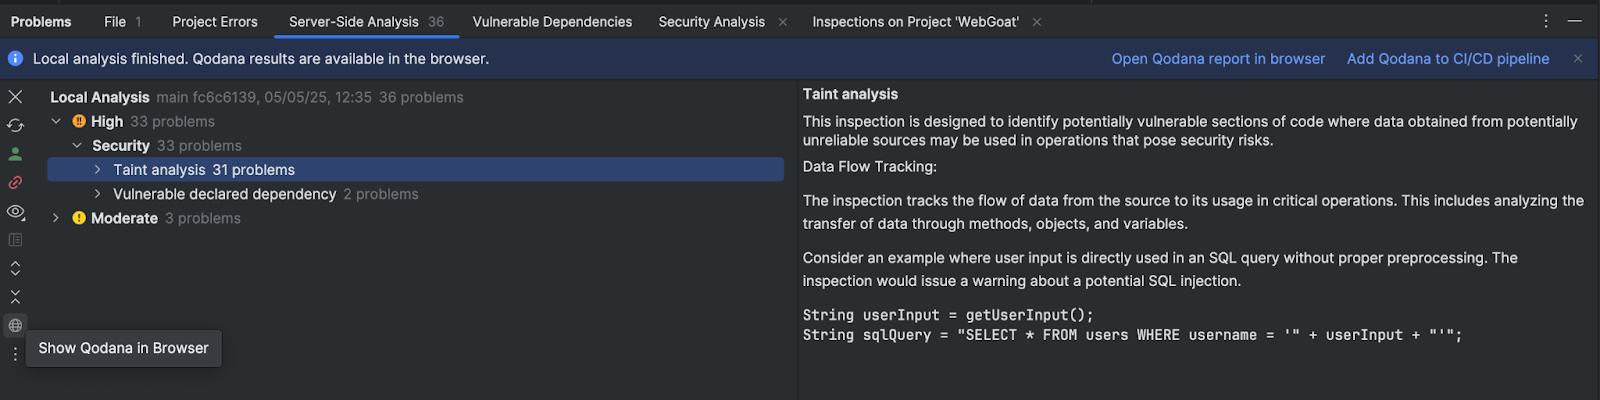Dismiss the Qodana notification banner
The width and height of the screenshot is (1600, 400).
pyautogui.click(x=1578, y=59)
